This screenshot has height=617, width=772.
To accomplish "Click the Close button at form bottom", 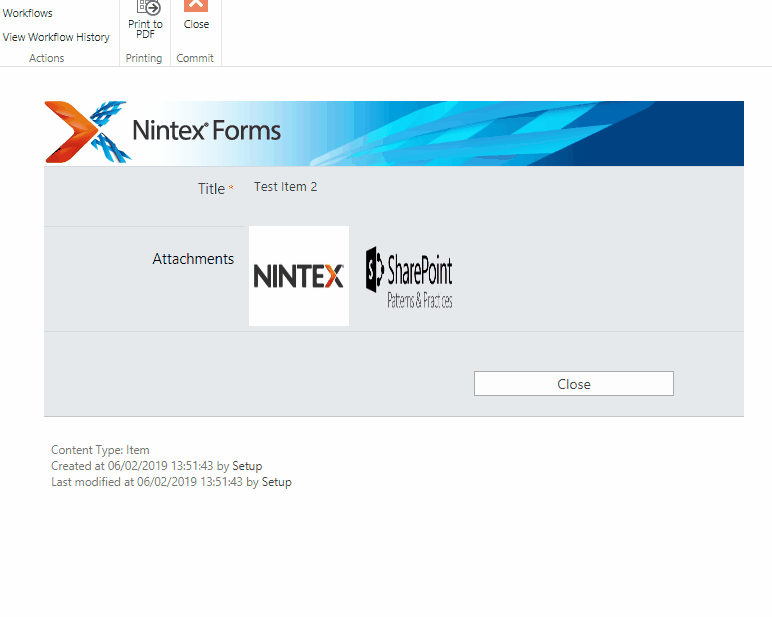I will point(574,384).
